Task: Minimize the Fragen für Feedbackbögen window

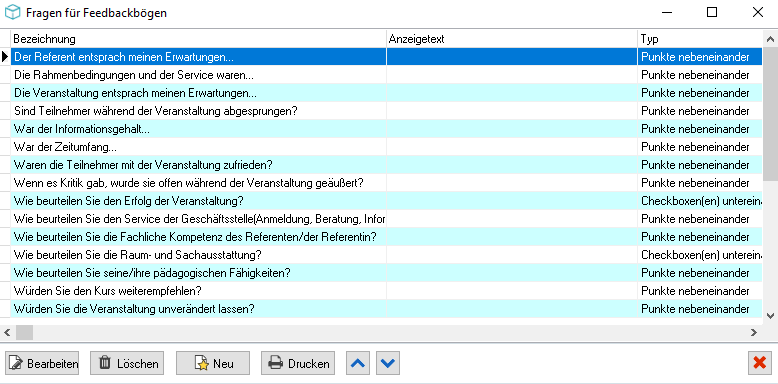Action: 666,12
